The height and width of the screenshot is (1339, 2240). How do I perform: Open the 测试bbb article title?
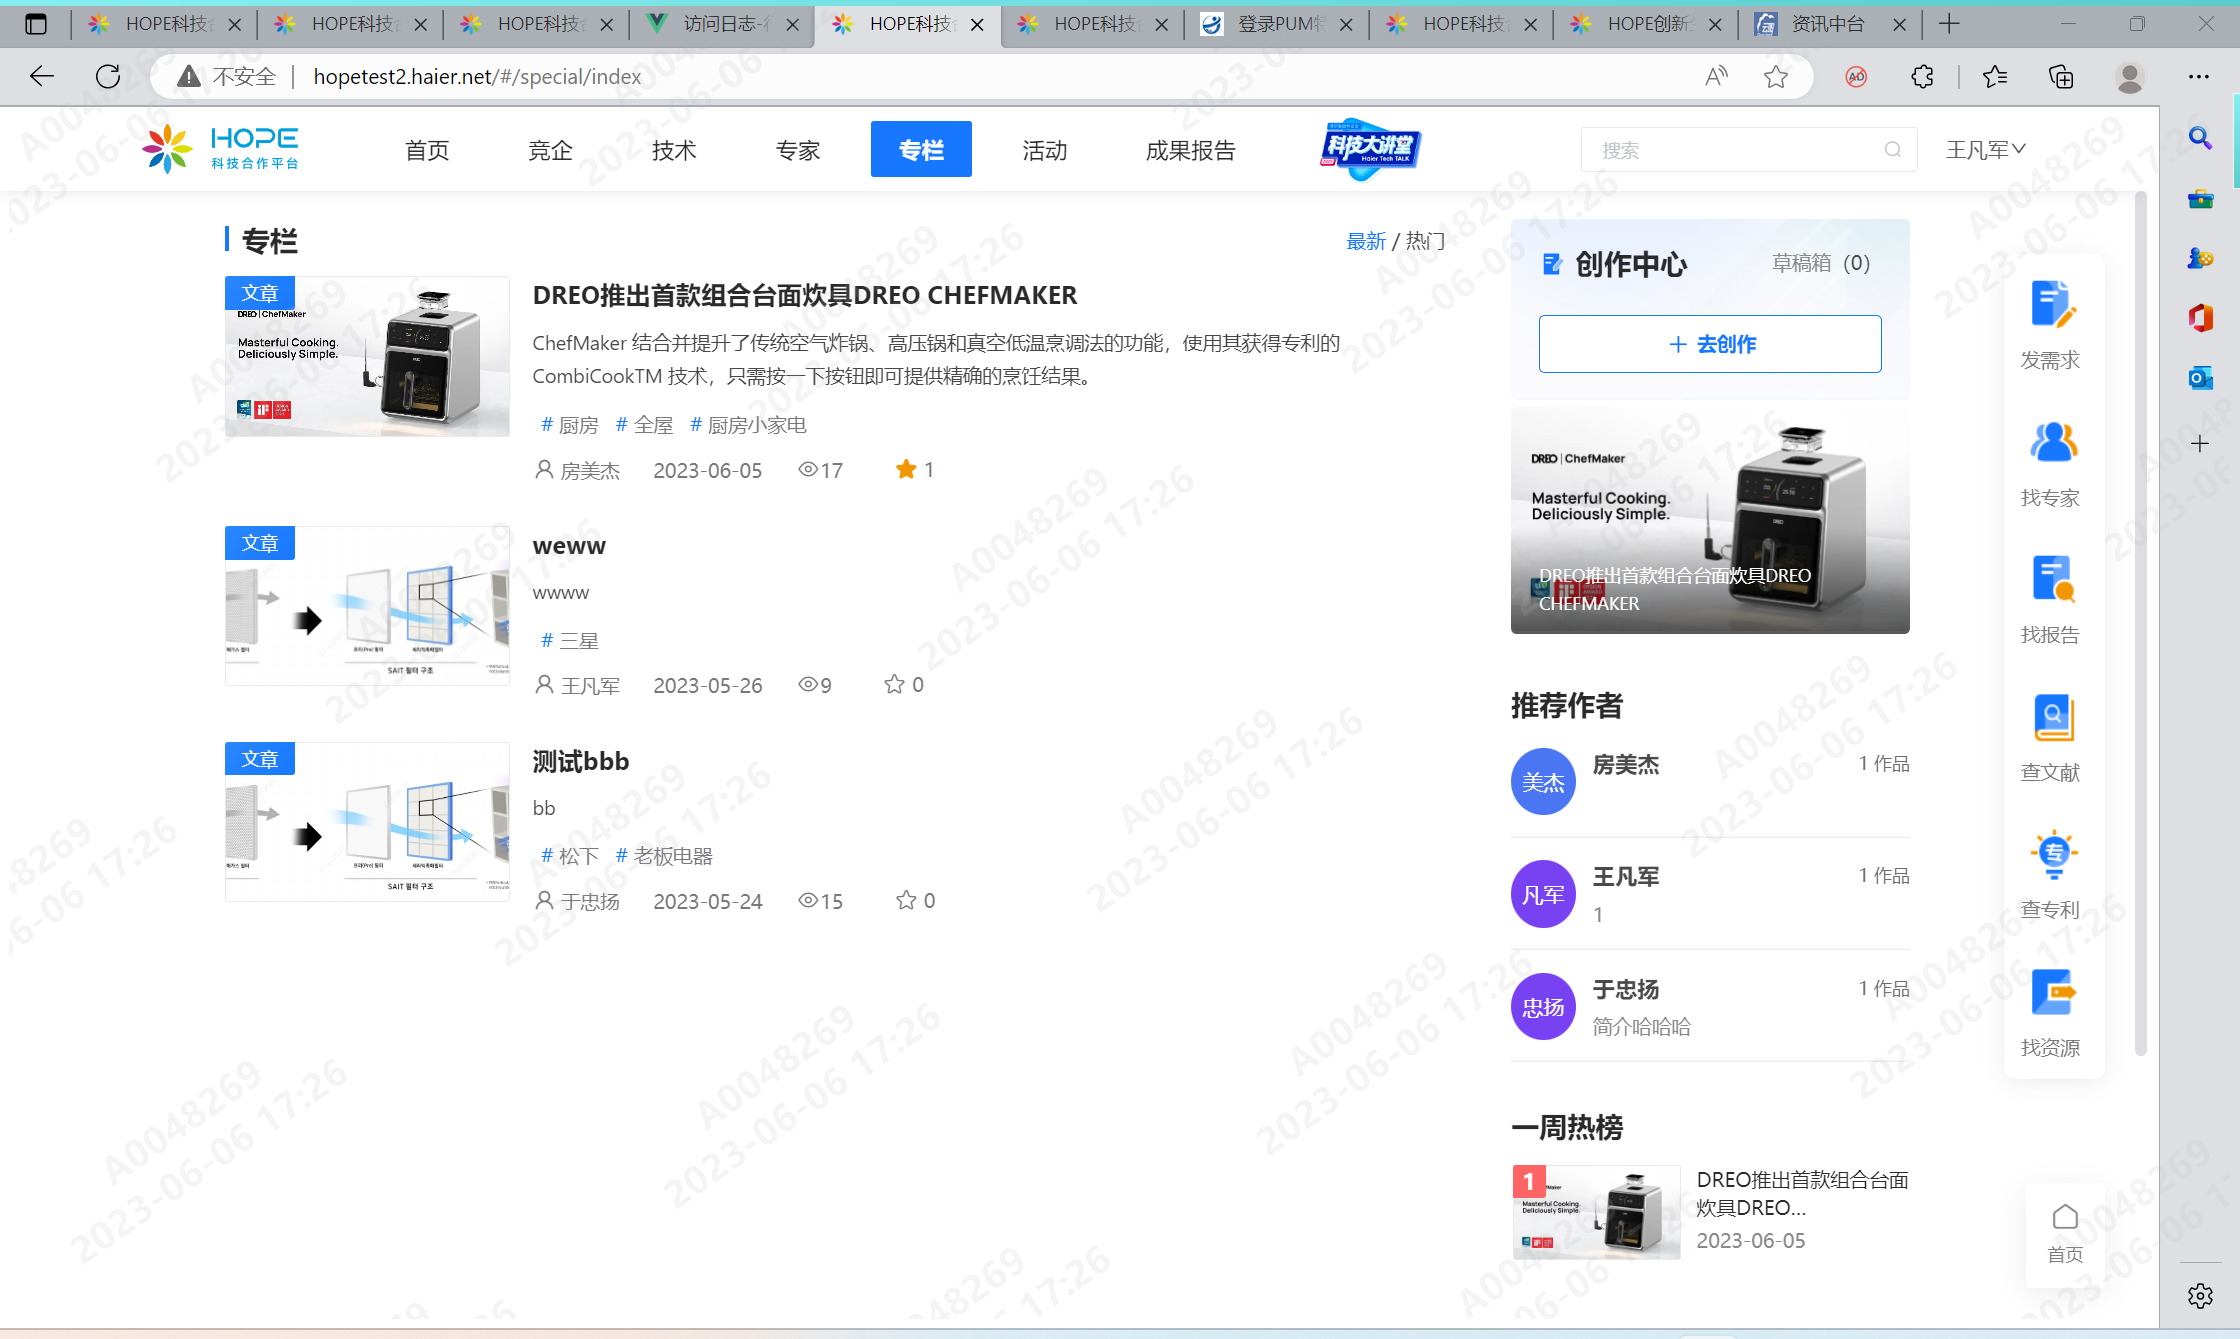pyautogui.click(x=581, y=761)
